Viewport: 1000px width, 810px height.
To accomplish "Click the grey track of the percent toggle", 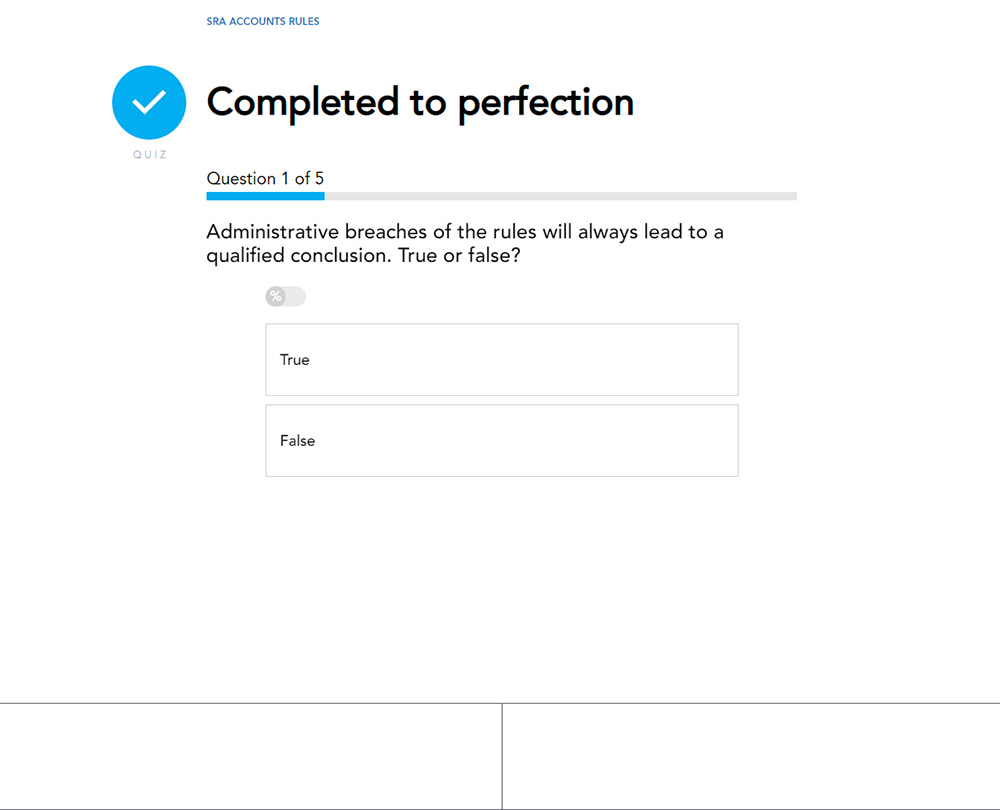I will point(296,296).
